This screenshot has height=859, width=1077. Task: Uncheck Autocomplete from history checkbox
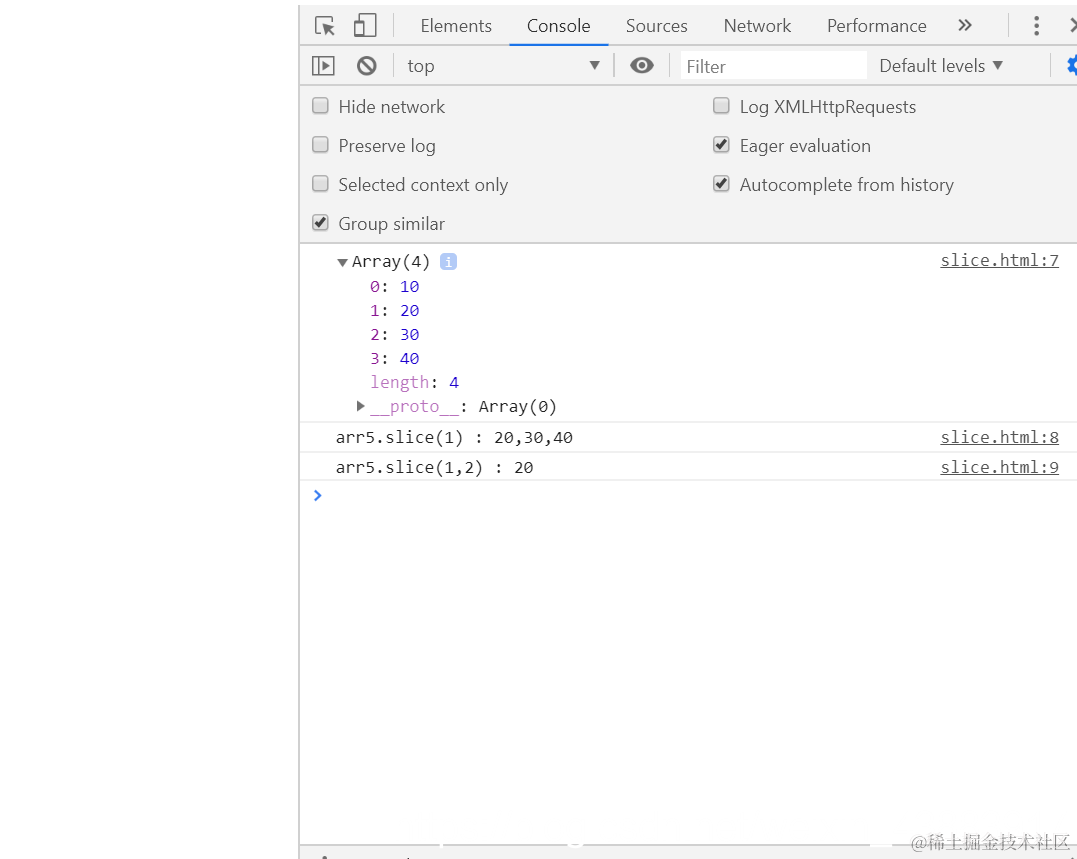point(721,184)
